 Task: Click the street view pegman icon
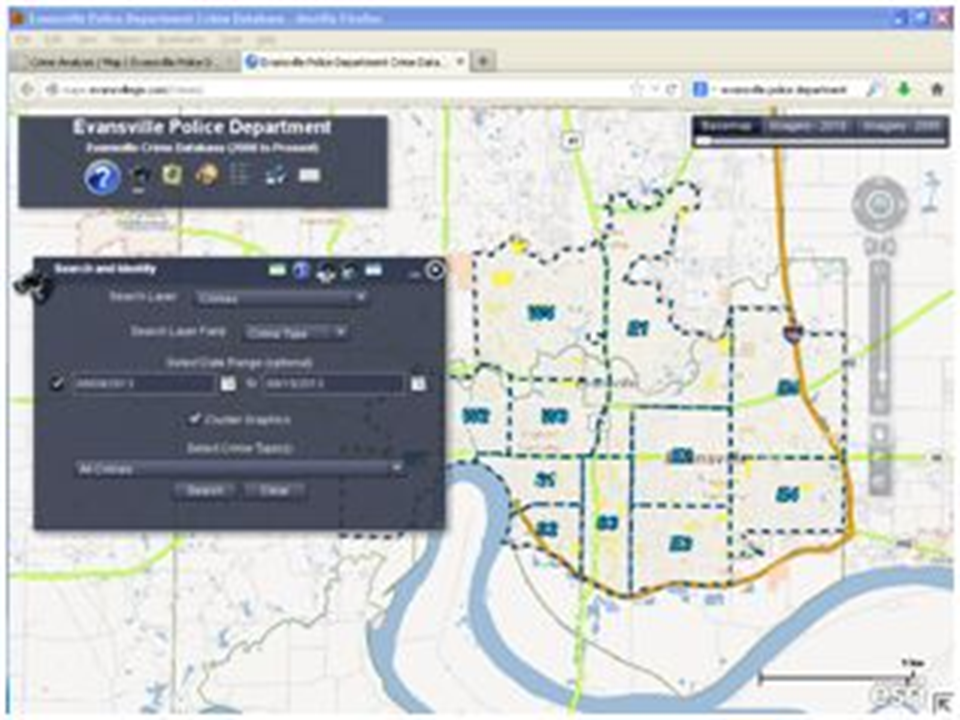click(x=931, y=191)
